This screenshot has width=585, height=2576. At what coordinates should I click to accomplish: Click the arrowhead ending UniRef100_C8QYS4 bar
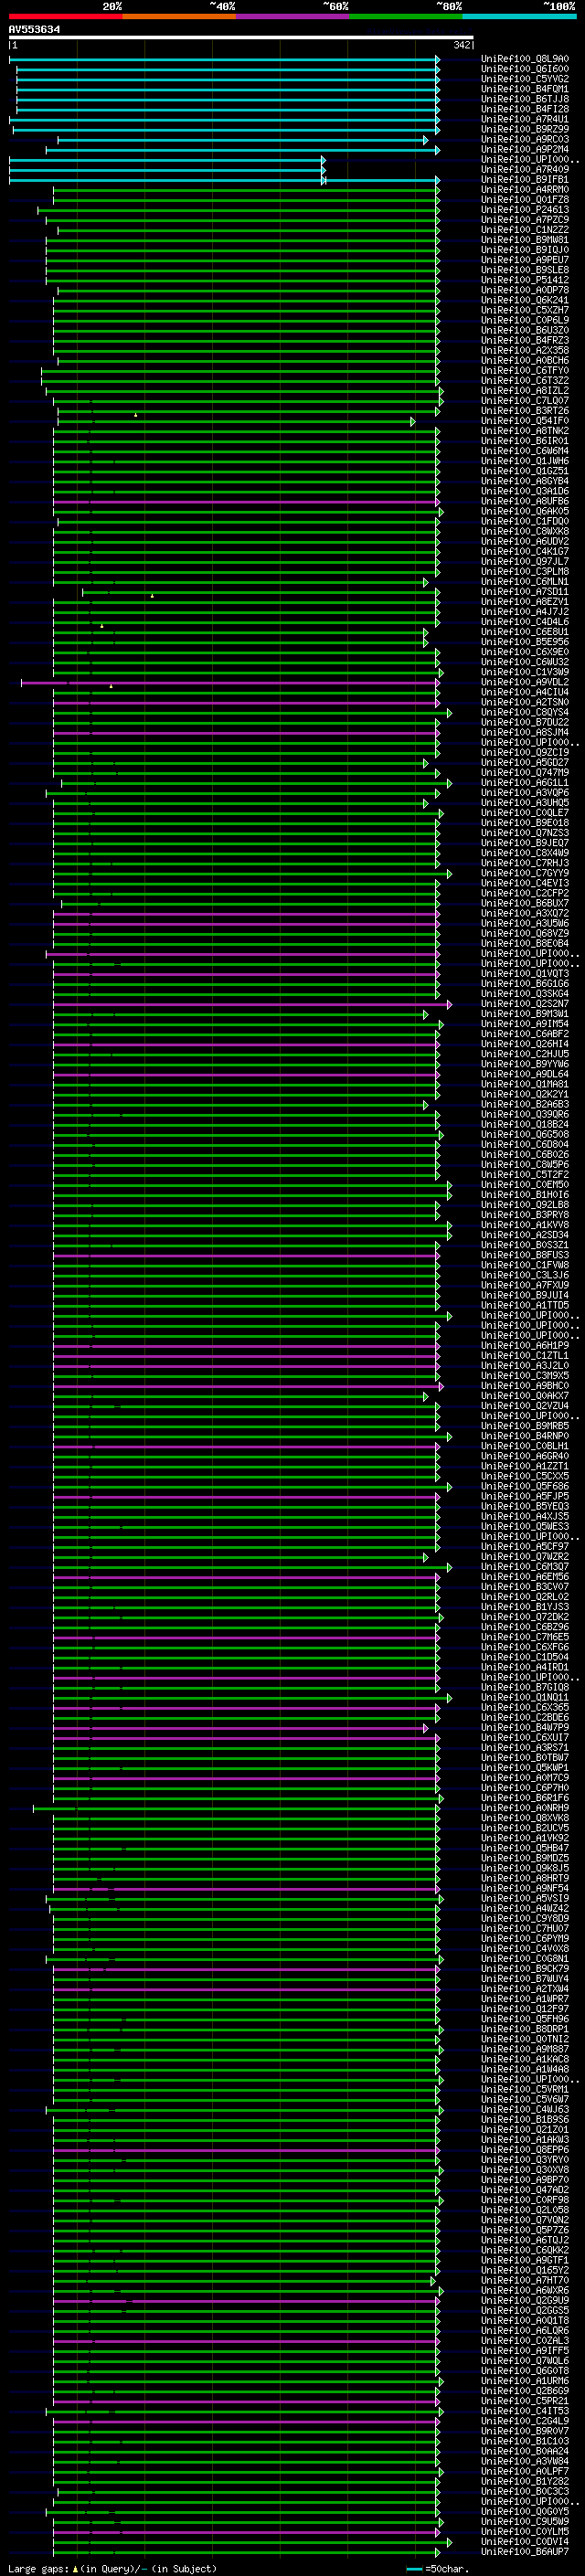pos(450,713)
